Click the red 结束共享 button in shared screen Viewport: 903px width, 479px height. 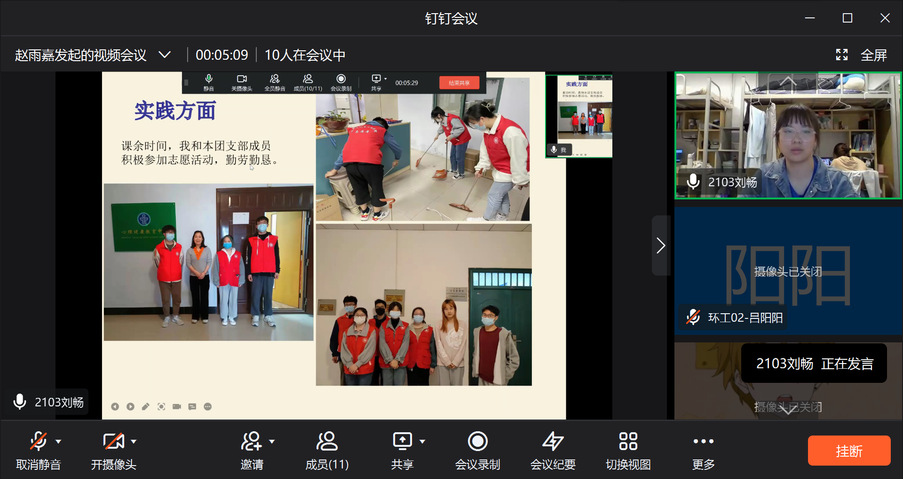[459, 83]
